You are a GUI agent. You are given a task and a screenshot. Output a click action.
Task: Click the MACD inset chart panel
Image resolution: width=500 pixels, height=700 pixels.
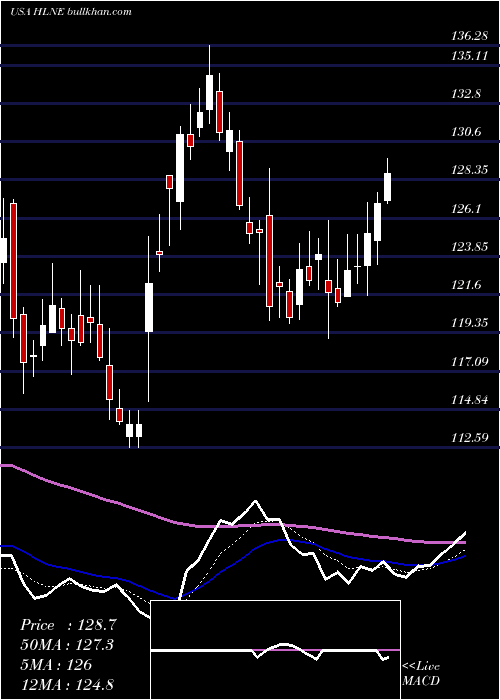point(275,650)
